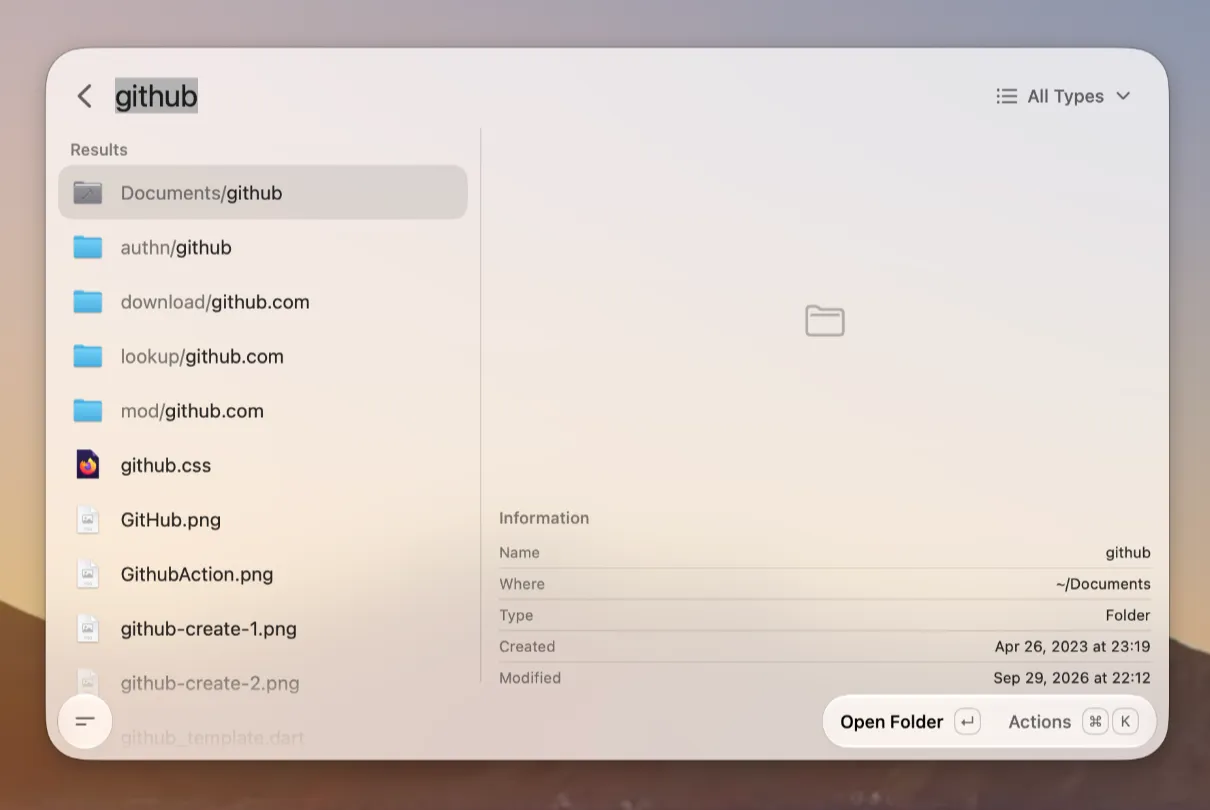Select the GitHub.png file result

tap(263, 519)
